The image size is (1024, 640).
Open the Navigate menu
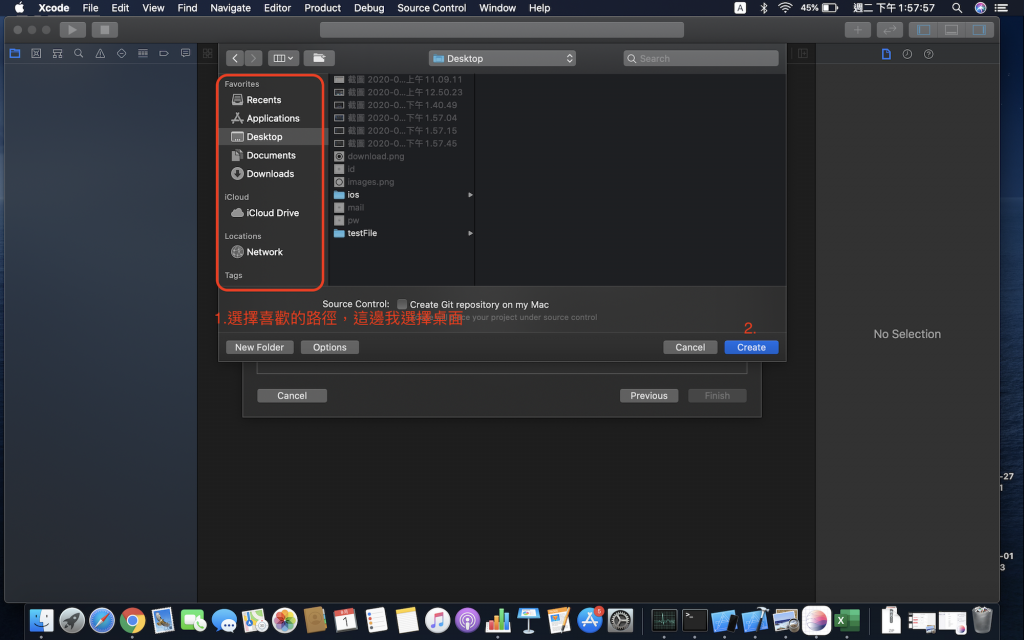click(231, 8)
